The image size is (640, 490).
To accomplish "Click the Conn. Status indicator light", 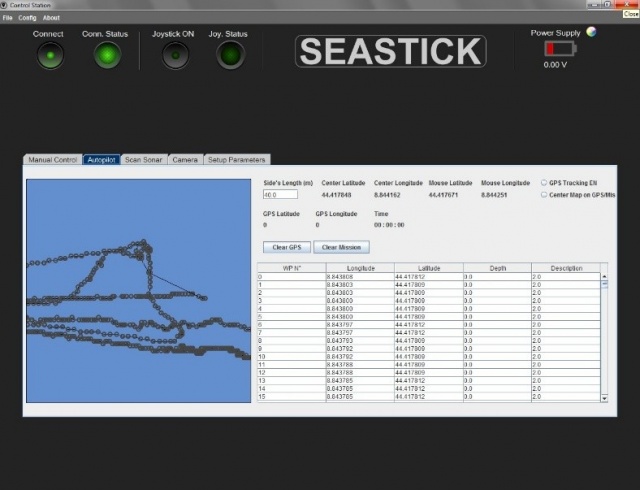I will (x=106, y=56).
